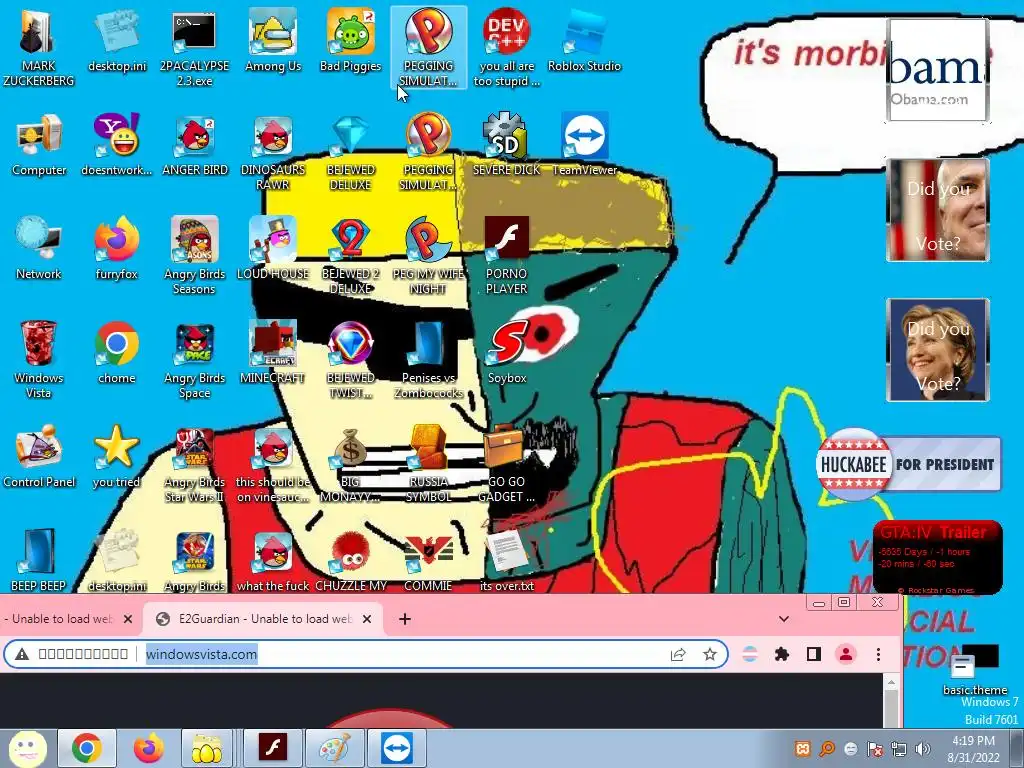Open the Angry Birds Space shortcut
1024x768 pixels.
pyautogui.click(x=195, y=359)
